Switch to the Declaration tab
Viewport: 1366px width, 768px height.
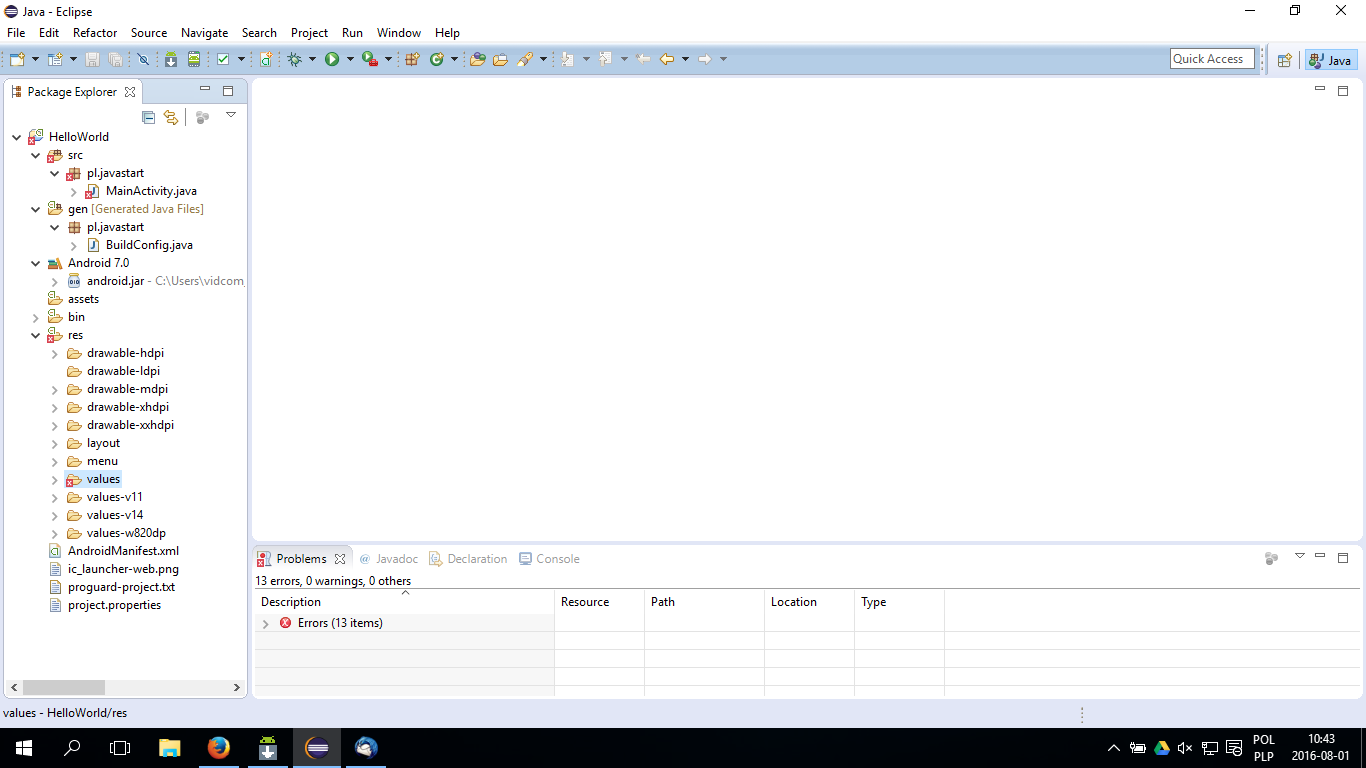(468, 559)
